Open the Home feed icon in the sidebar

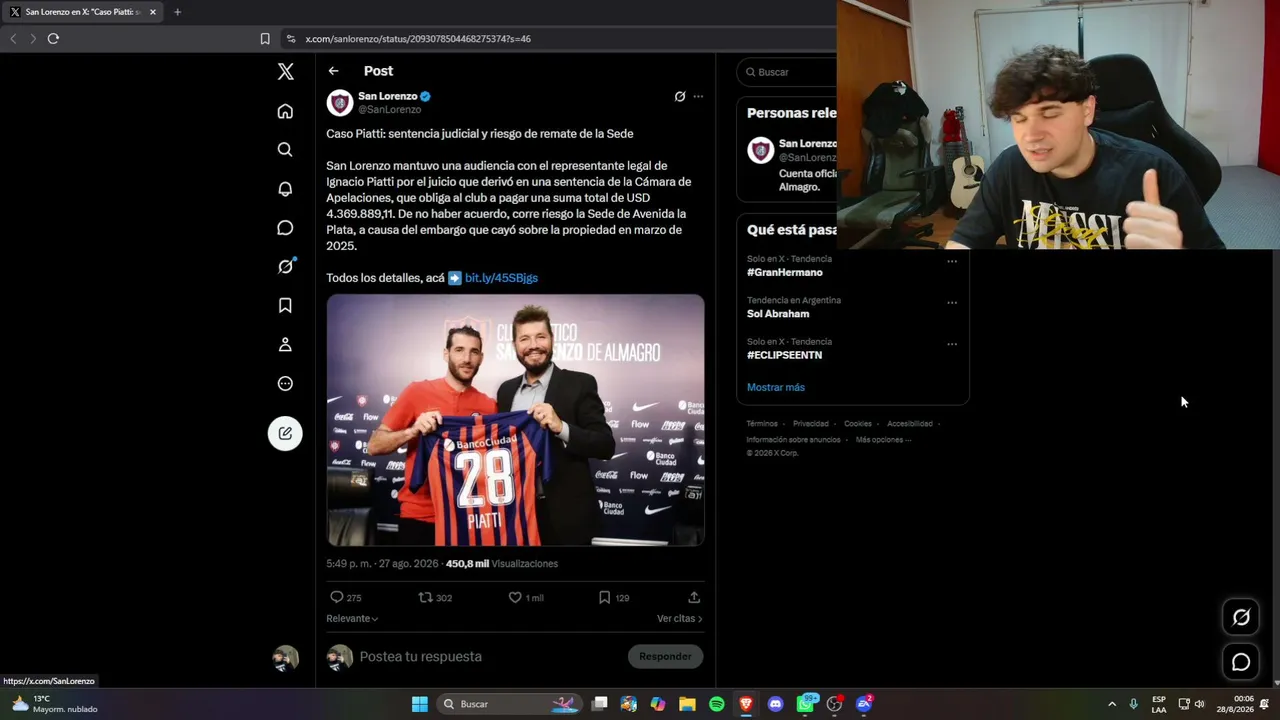285,111
